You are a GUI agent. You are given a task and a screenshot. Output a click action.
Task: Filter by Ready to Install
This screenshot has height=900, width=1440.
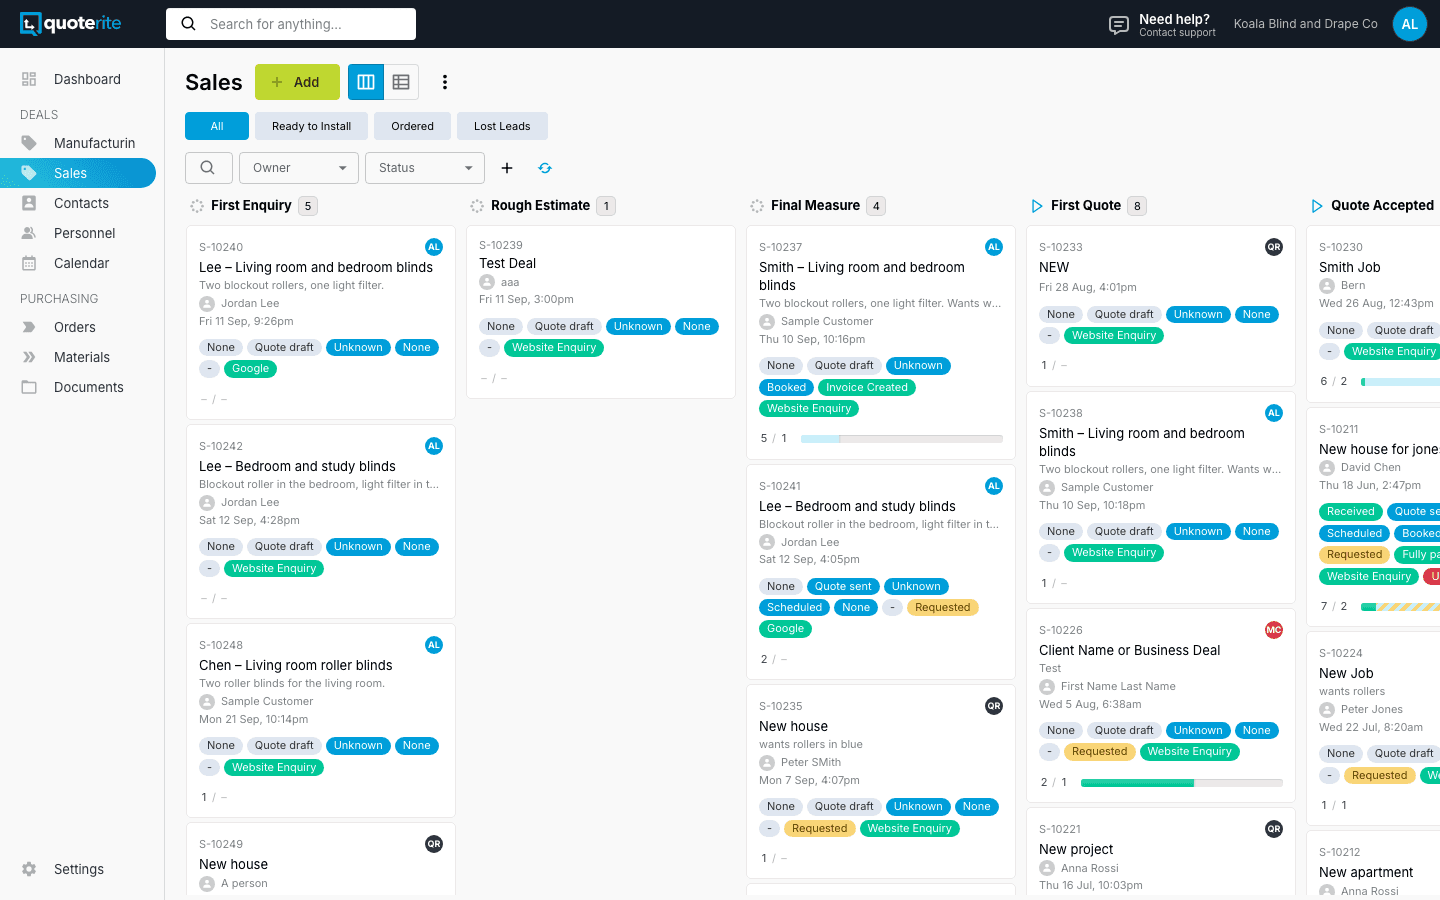click(x=312, y=126)
